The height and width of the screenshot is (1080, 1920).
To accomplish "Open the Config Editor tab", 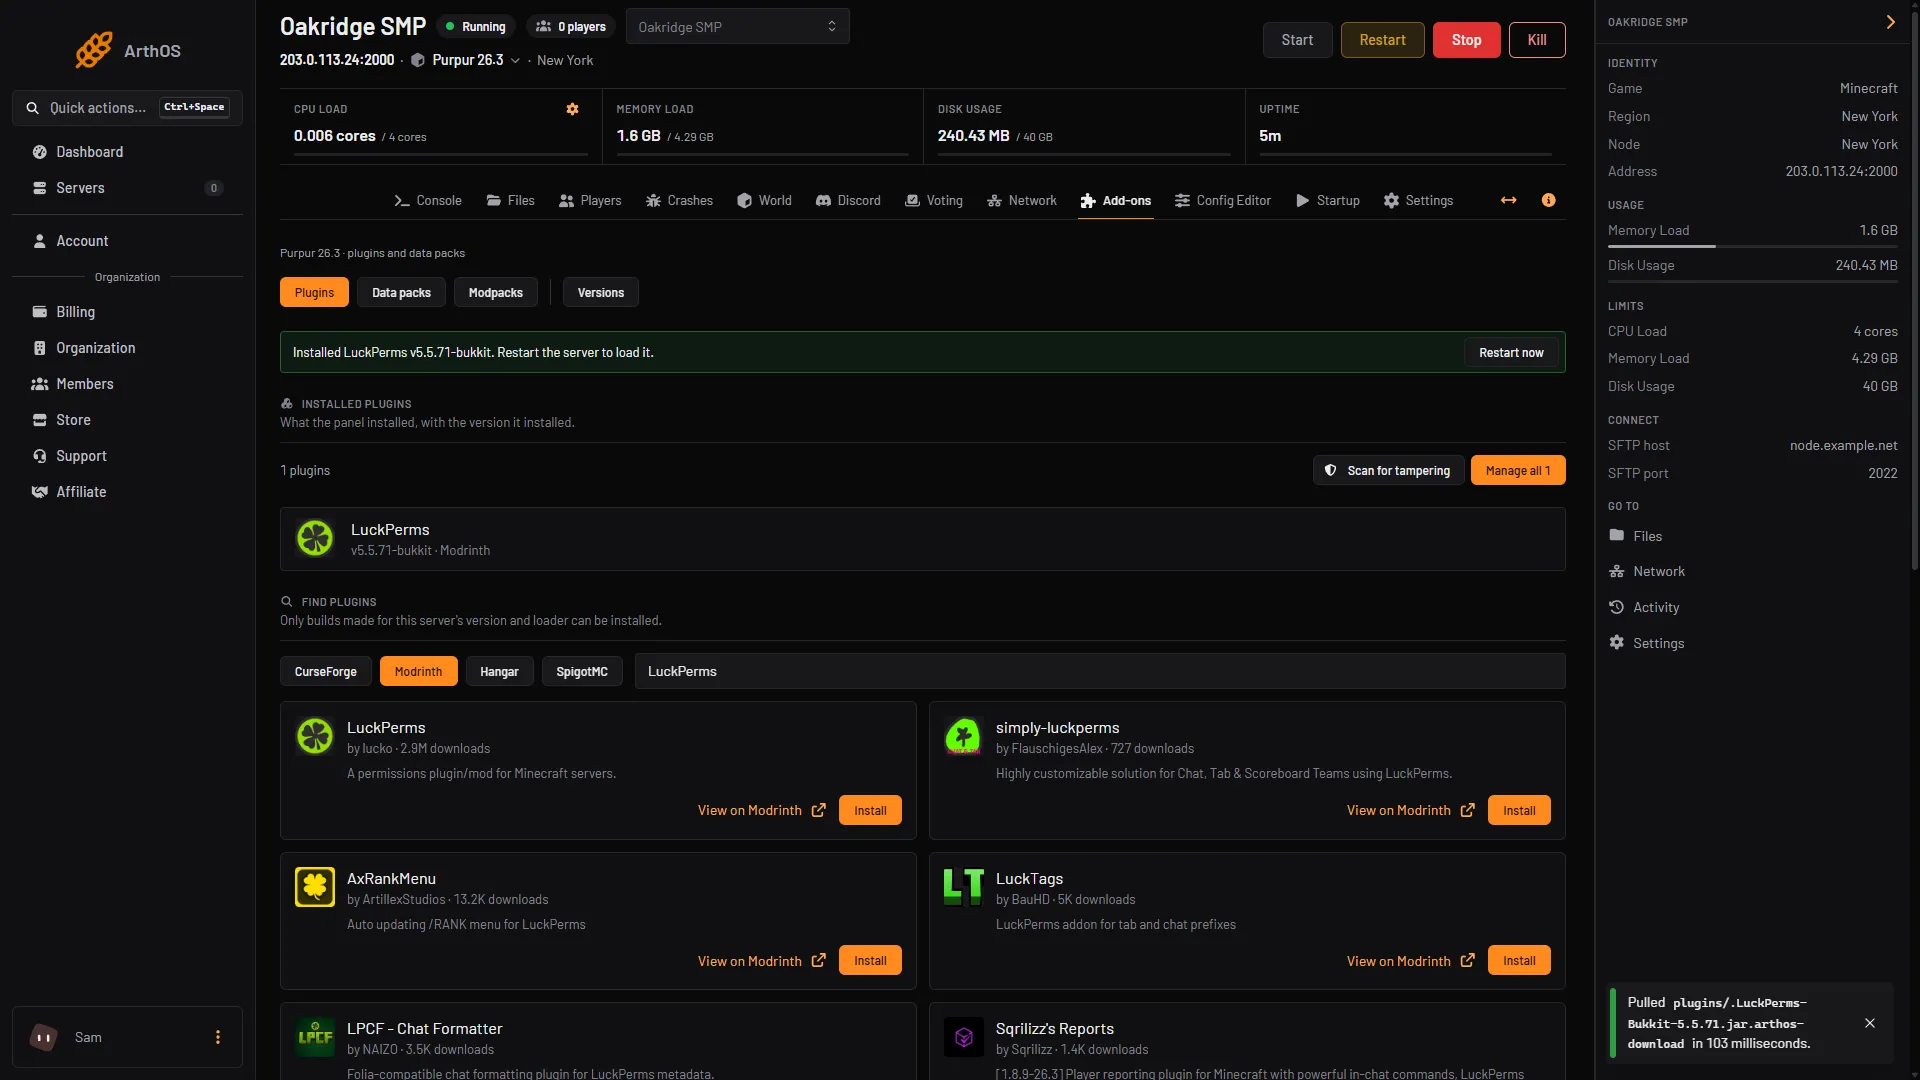I will (x=1223, y=201).
